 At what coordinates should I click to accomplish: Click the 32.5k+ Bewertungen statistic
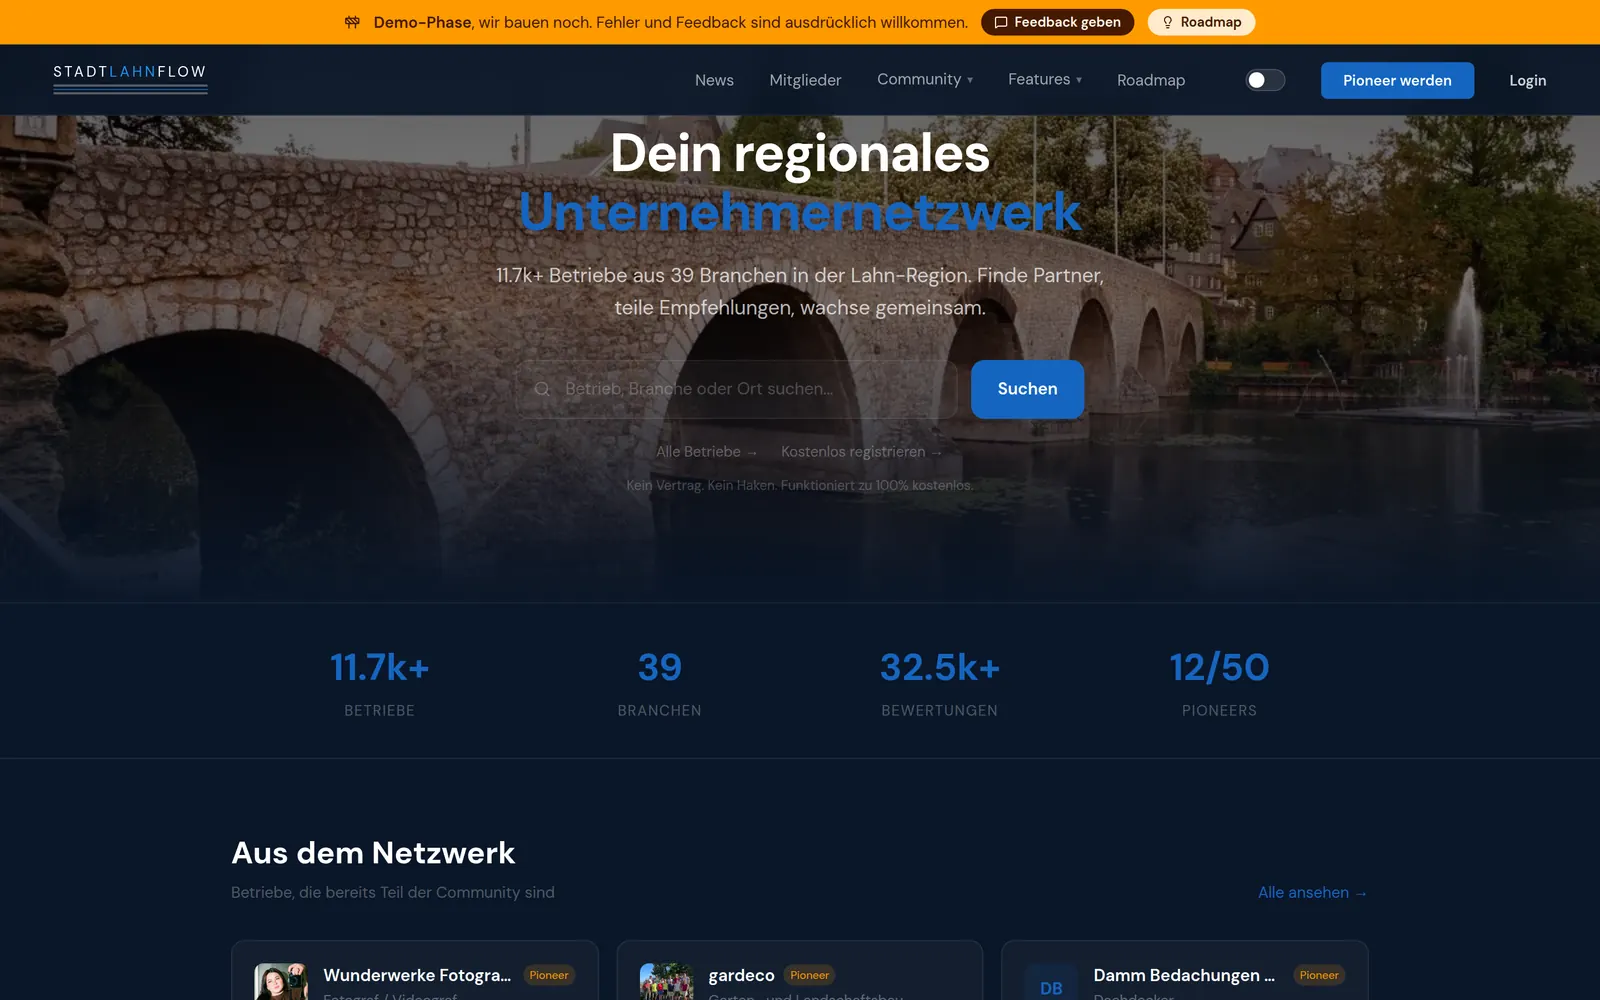click(939, 682)
